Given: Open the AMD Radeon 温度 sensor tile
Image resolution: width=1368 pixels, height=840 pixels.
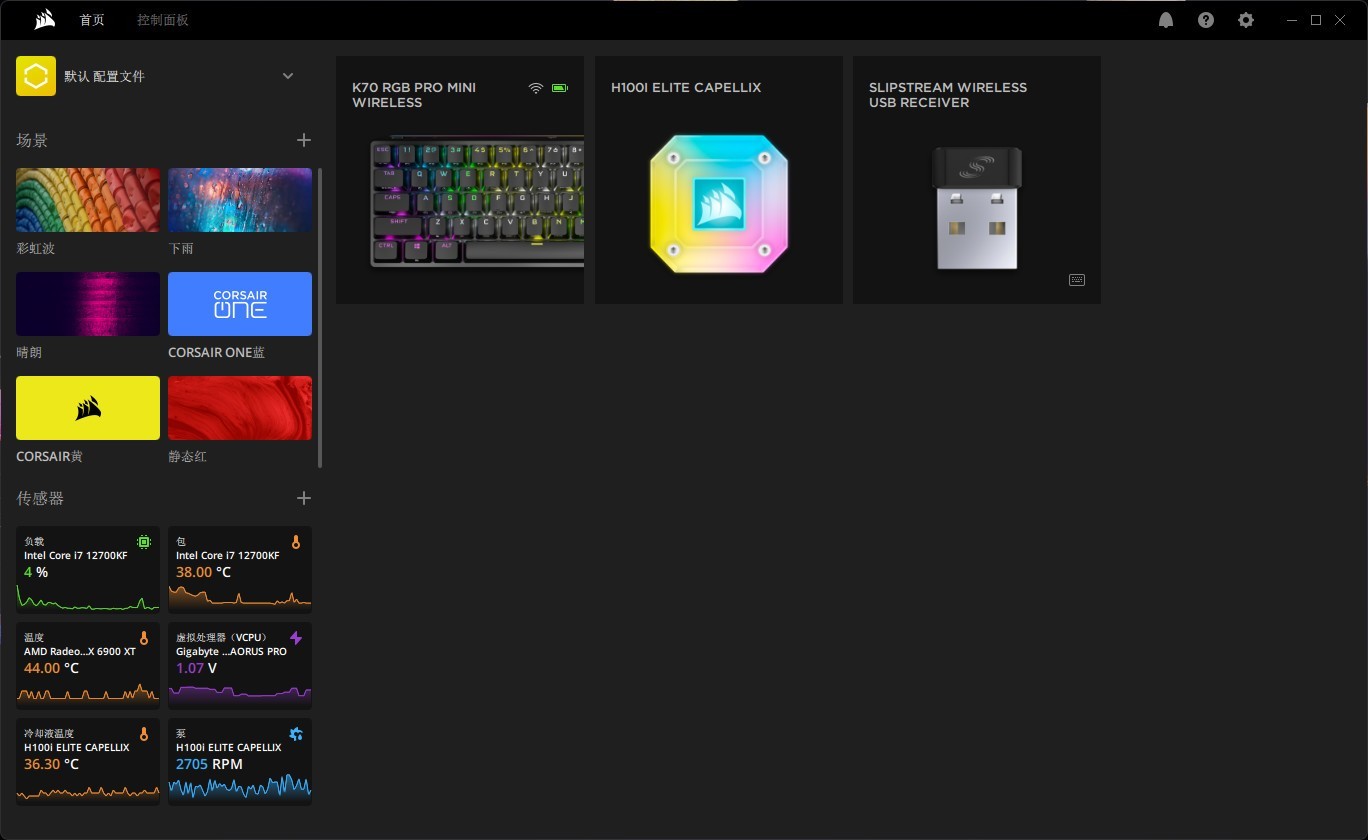Looking at the screenshot, I should coord(88,665).
